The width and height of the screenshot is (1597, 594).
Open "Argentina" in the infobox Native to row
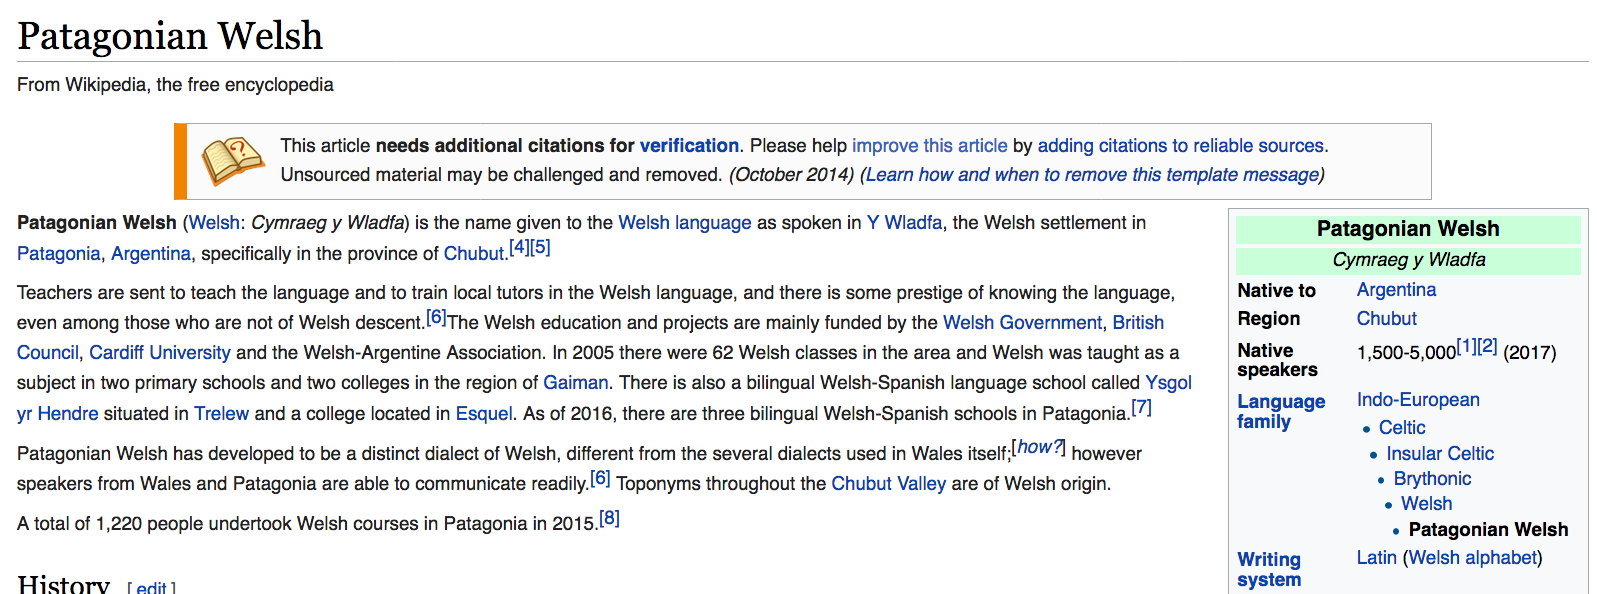[1396, 290]
